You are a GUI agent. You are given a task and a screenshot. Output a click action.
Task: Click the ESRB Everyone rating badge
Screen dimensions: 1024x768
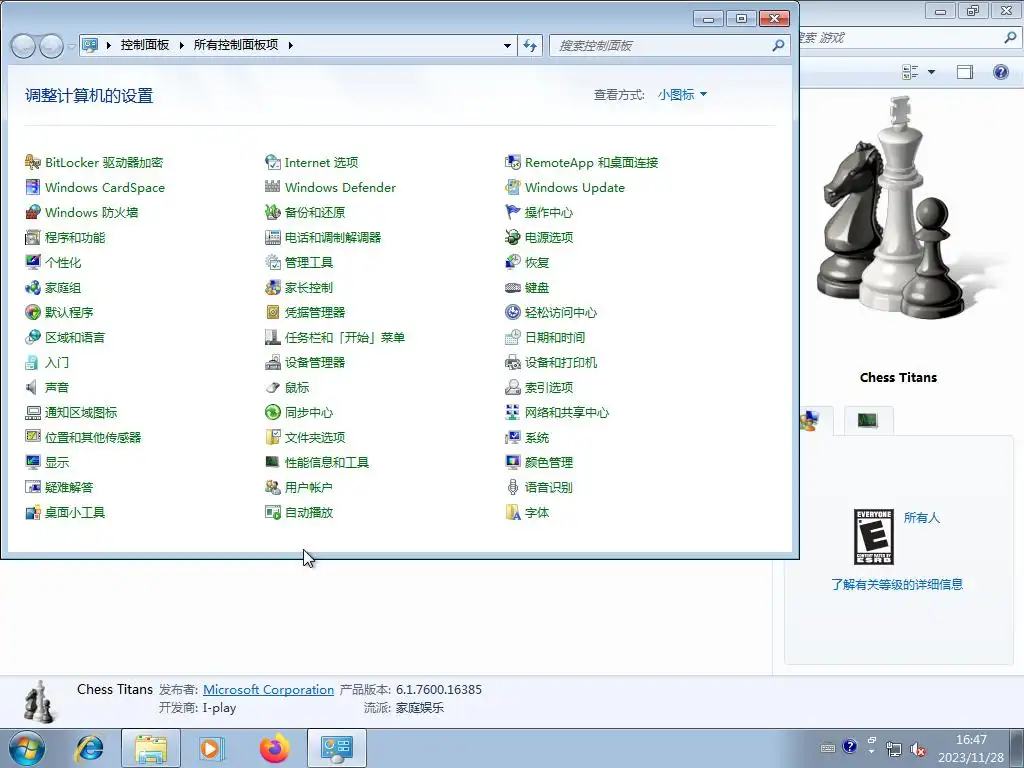click(x=874, y=537)
